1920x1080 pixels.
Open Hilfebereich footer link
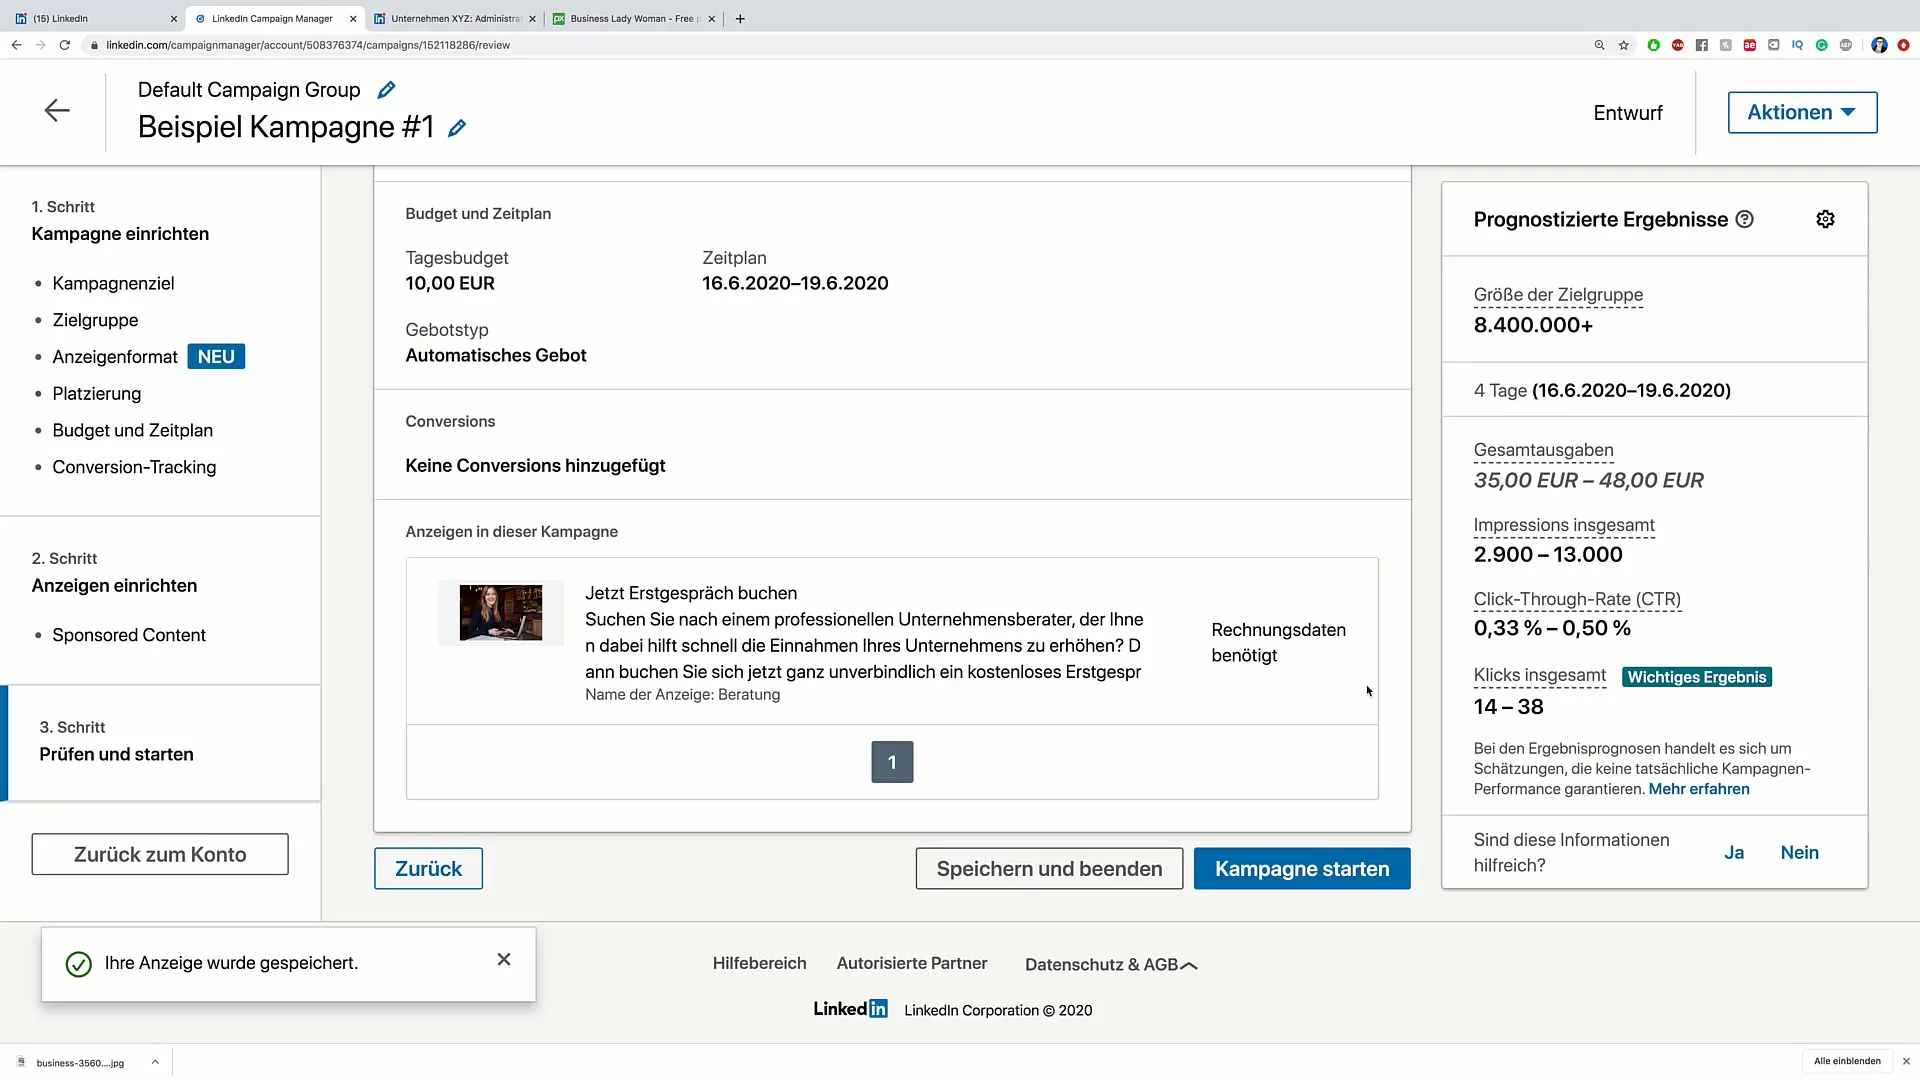coord(759,963)
